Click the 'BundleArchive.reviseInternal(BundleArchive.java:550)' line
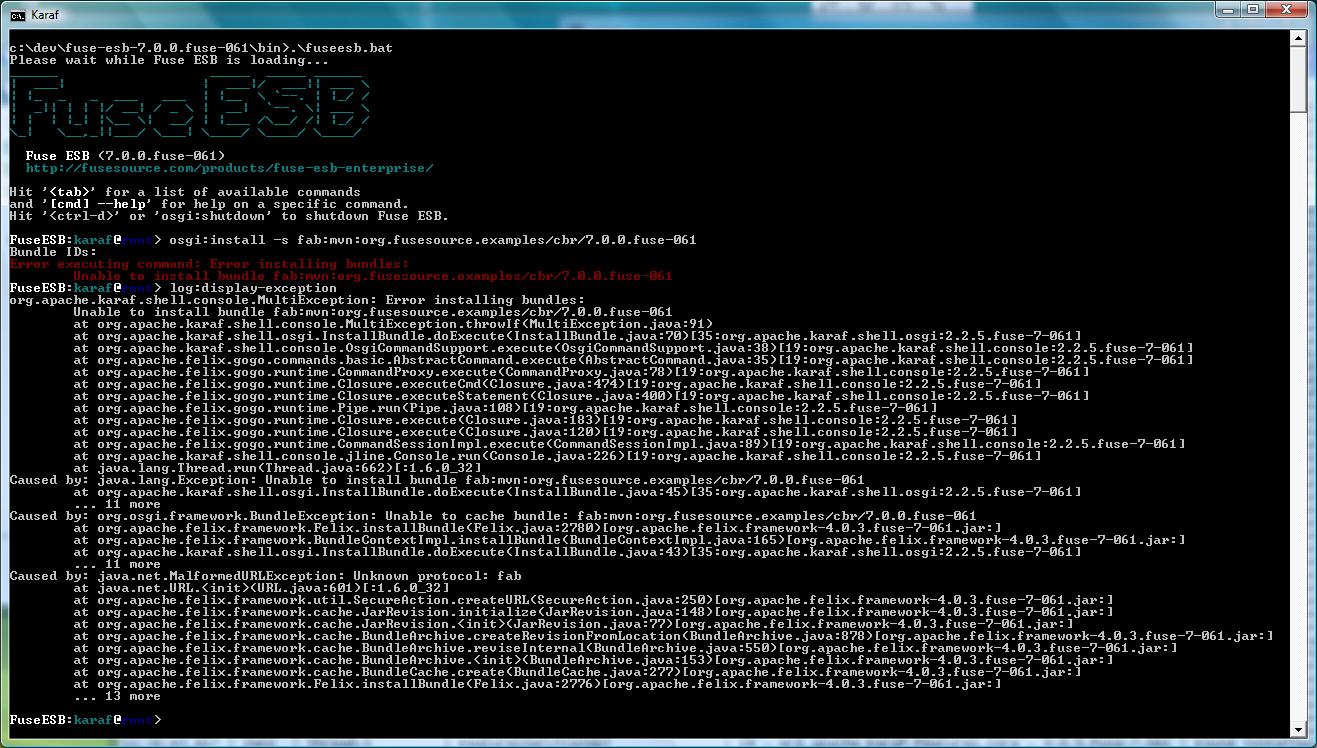 625,648
